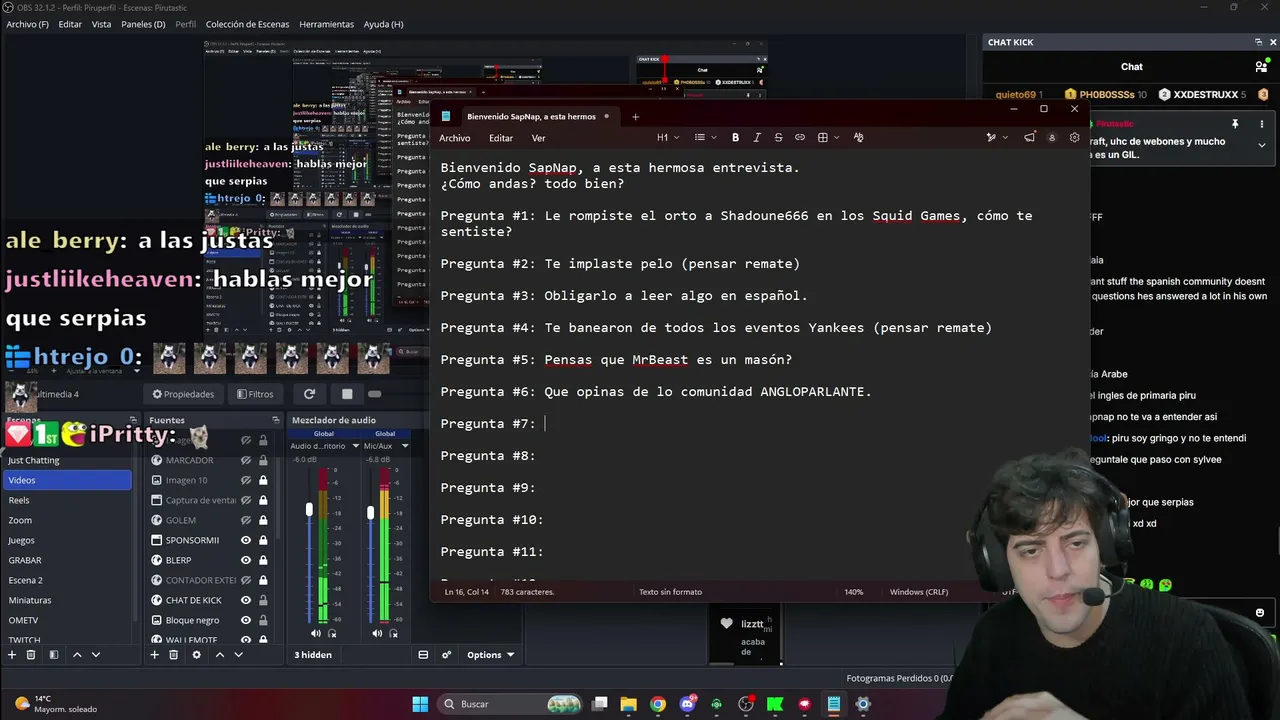Add a new Notepad tab
The height and width of the screenshot is (720, 1280).
635,116
